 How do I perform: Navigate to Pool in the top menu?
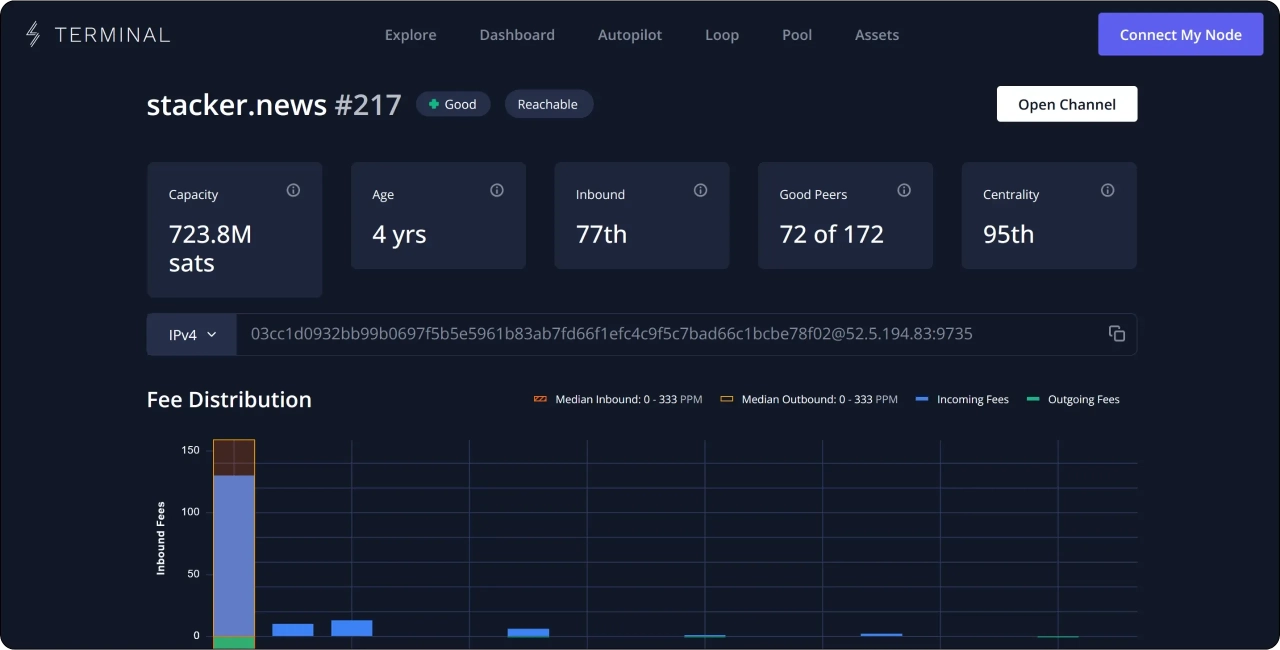pos(797,35)
